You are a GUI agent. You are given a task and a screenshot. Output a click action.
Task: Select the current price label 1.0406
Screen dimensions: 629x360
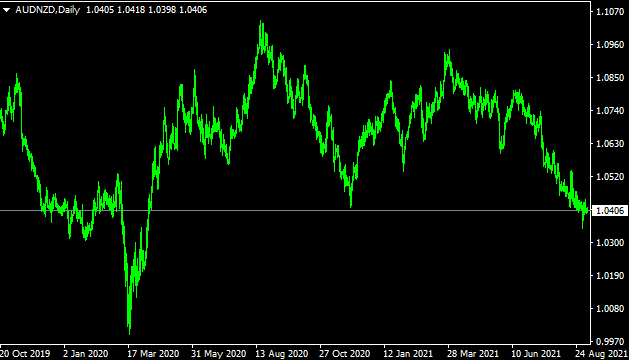click(610, 211)
